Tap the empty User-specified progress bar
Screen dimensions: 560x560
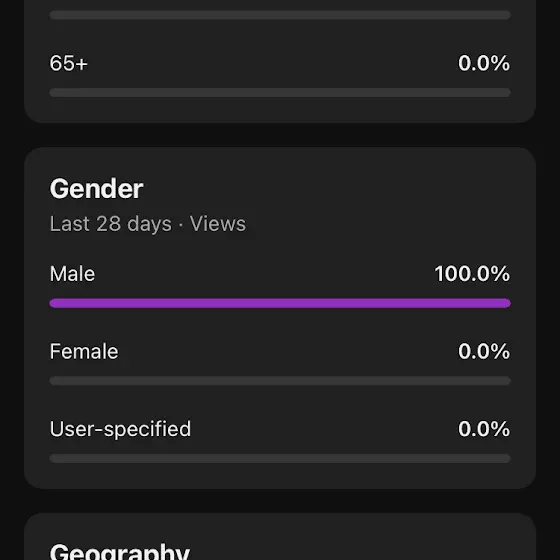pyautogui.click(x=280, y=458)
